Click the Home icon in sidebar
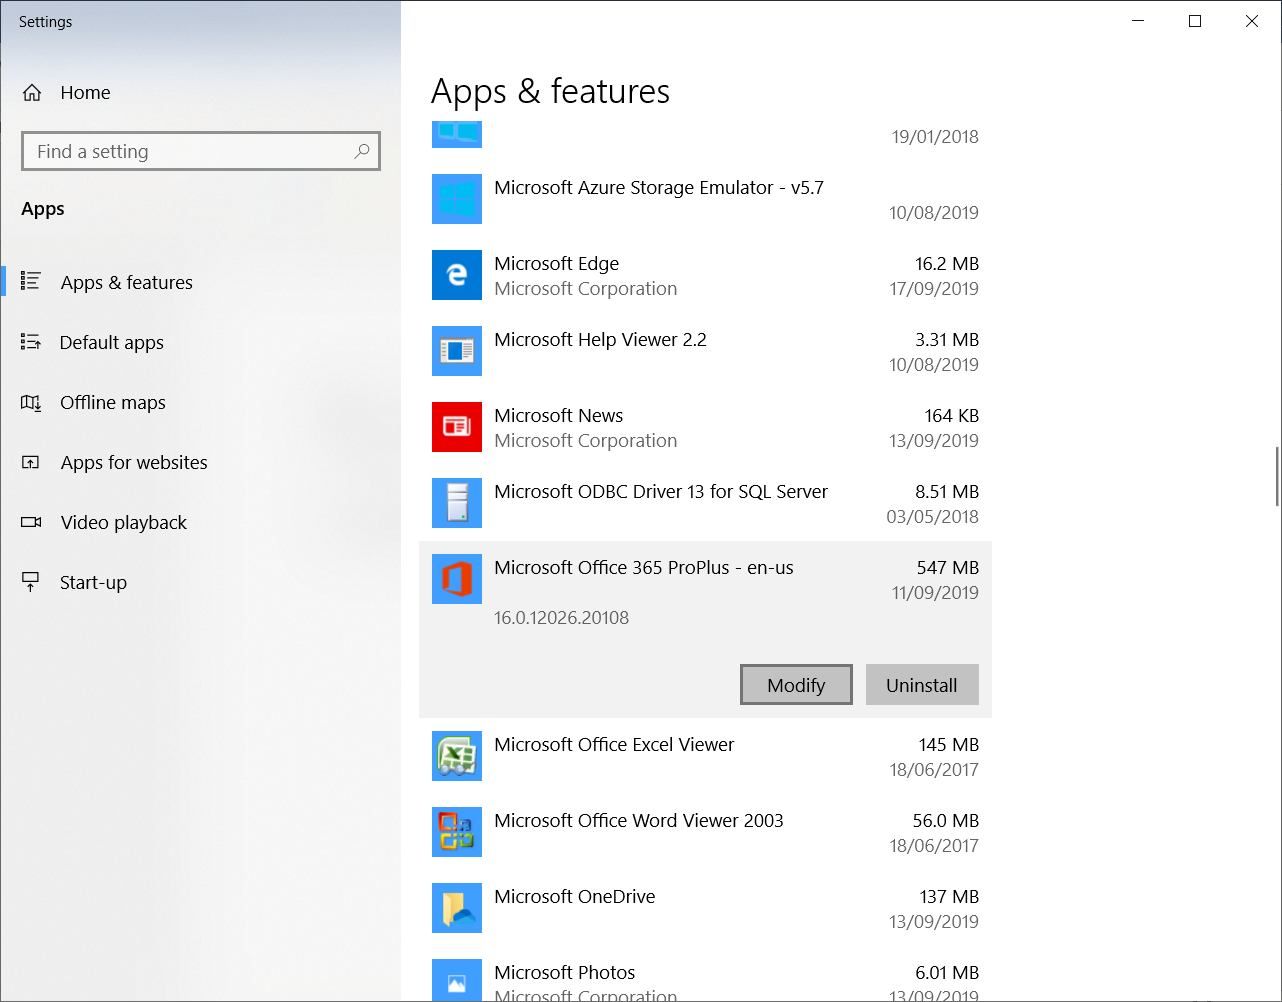Viewport: 1282px width, 1002px height. point(32,93)
